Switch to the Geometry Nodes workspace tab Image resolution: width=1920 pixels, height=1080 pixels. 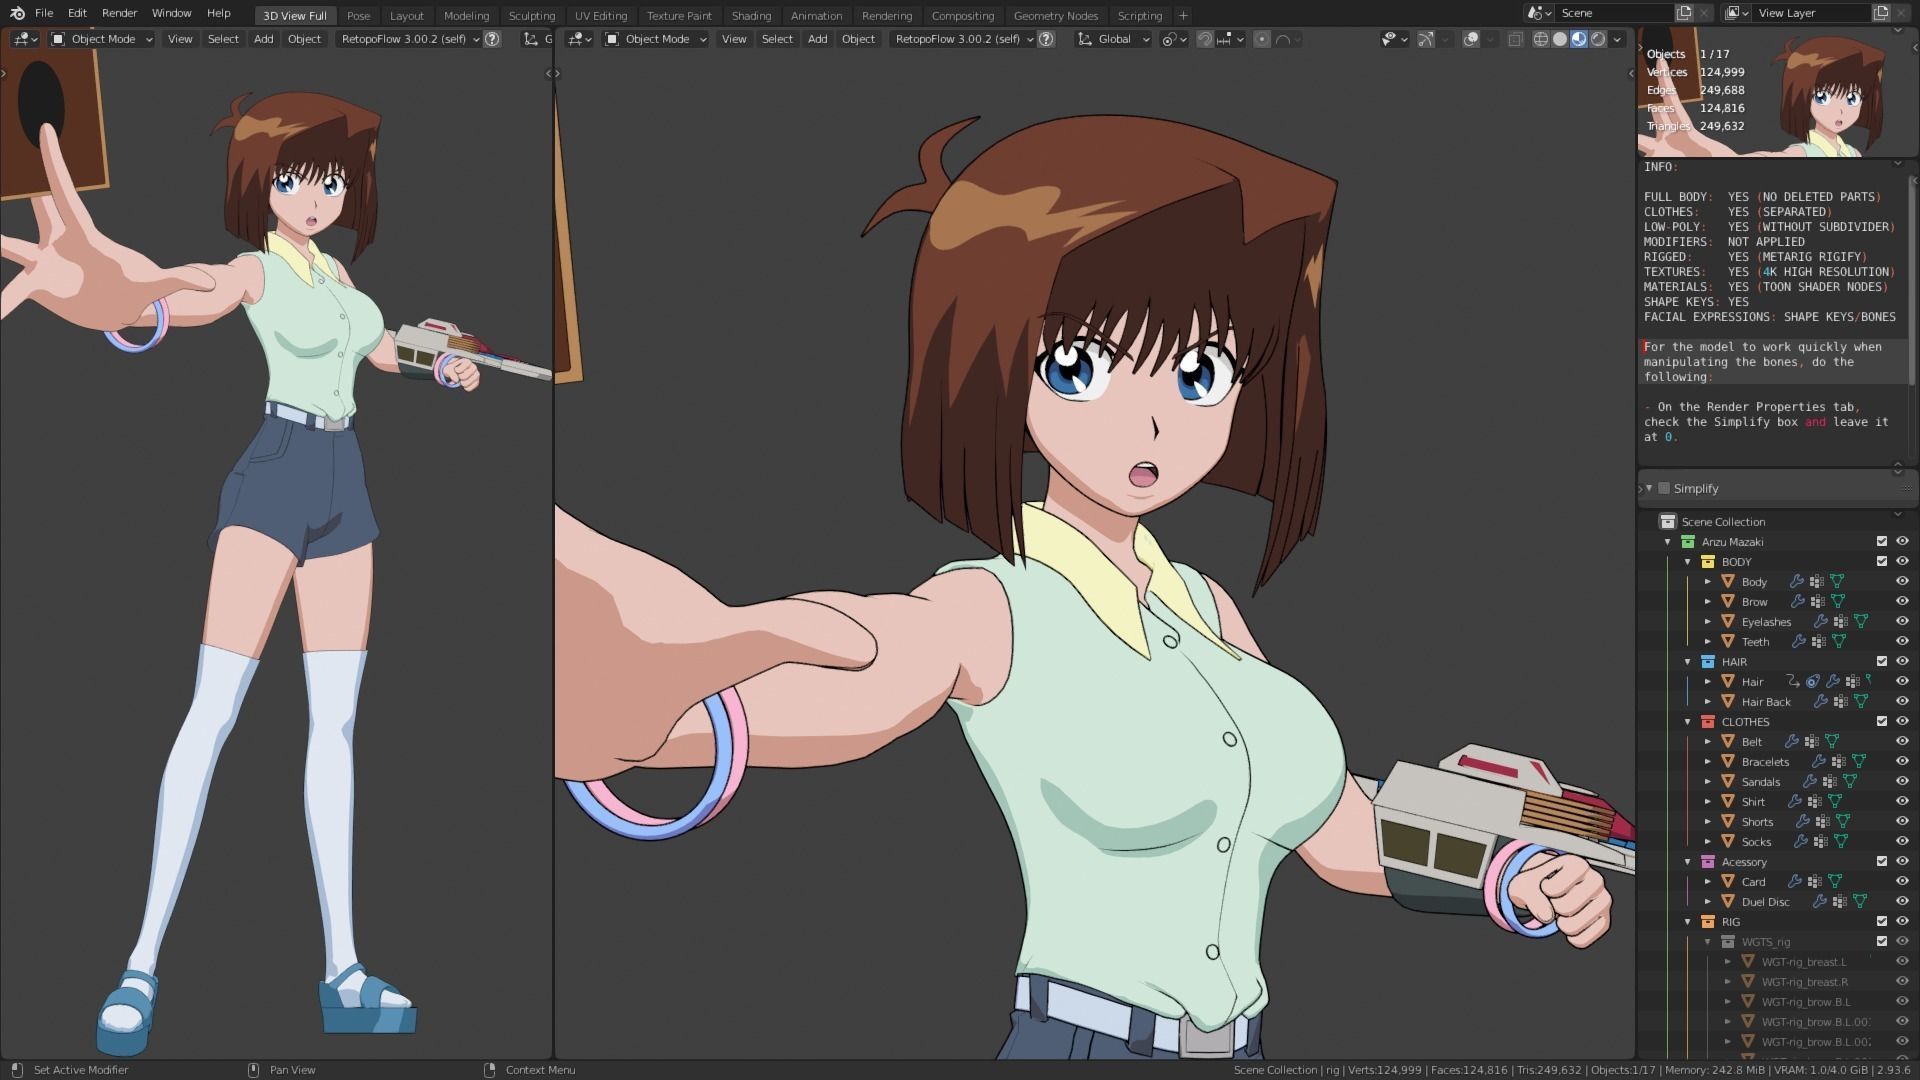point(1055,15)
